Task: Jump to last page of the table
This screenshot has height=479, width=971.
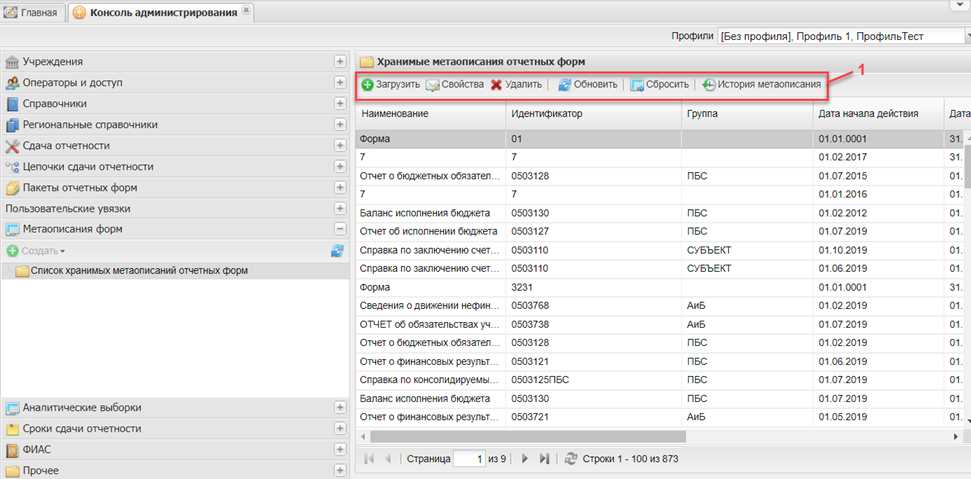Action: 544,458
